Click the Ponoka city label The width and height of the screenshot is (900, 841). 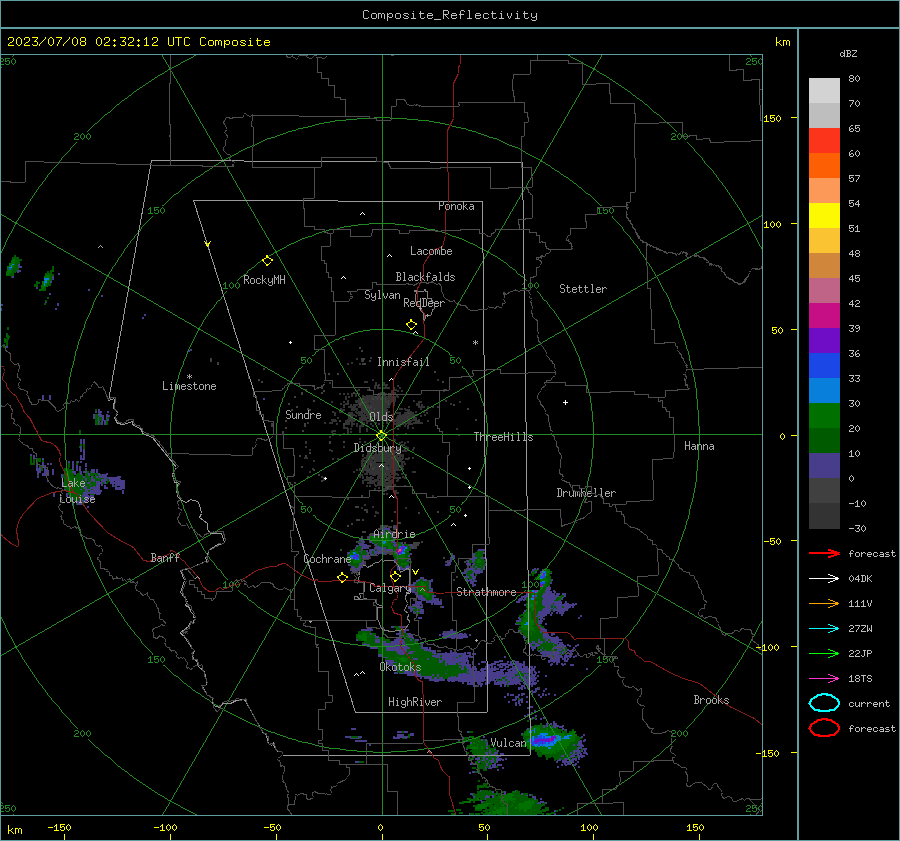click(x=456, y=206)
